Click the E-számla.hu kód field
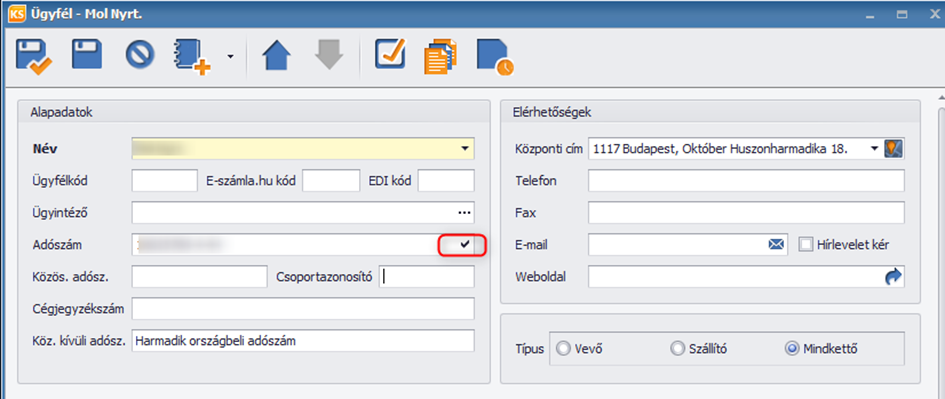 pos(331,180)
